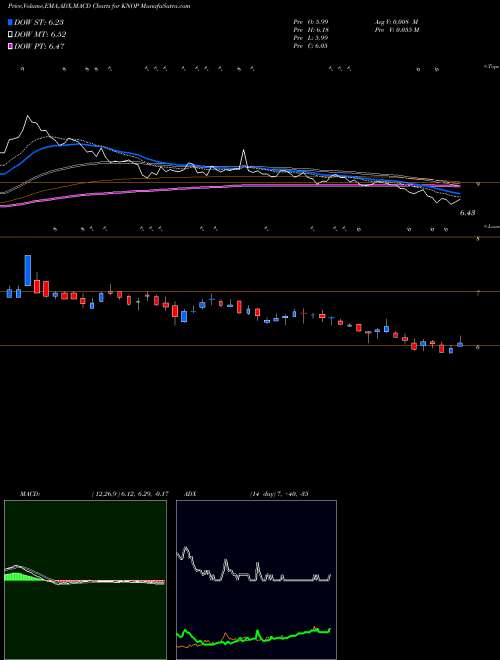Click the ADX panel heading label
The height and width of the screenshot is (660, 500).
[192, 494]
